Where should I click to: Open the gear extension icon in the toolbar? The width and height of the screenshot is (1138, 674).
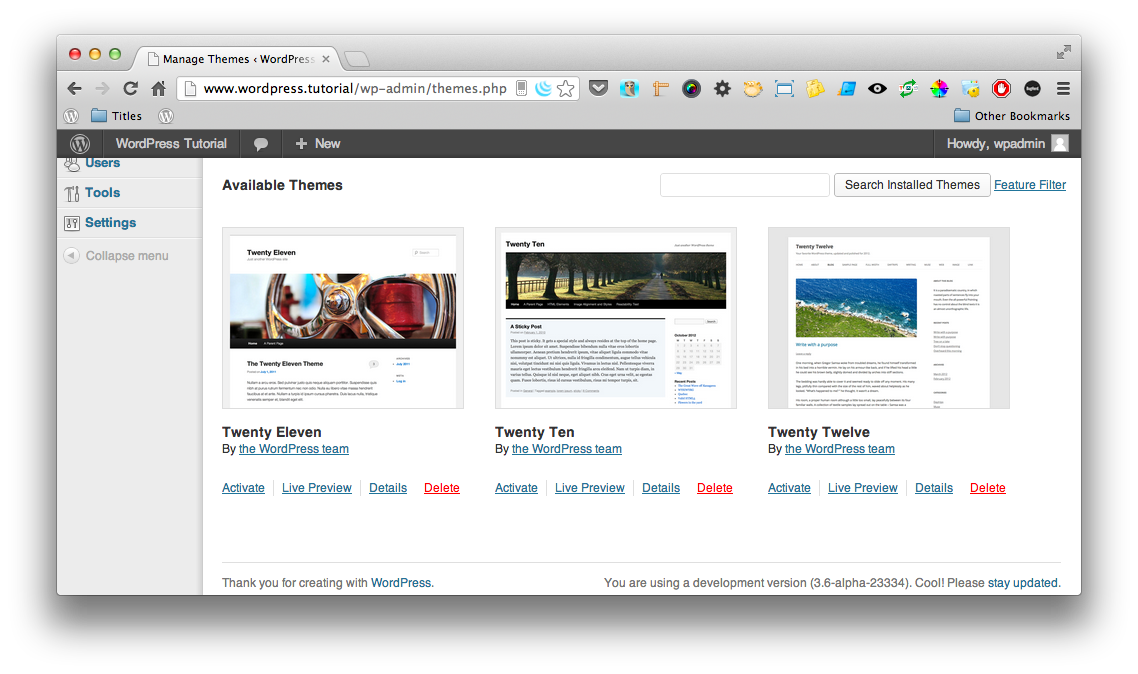722,89
